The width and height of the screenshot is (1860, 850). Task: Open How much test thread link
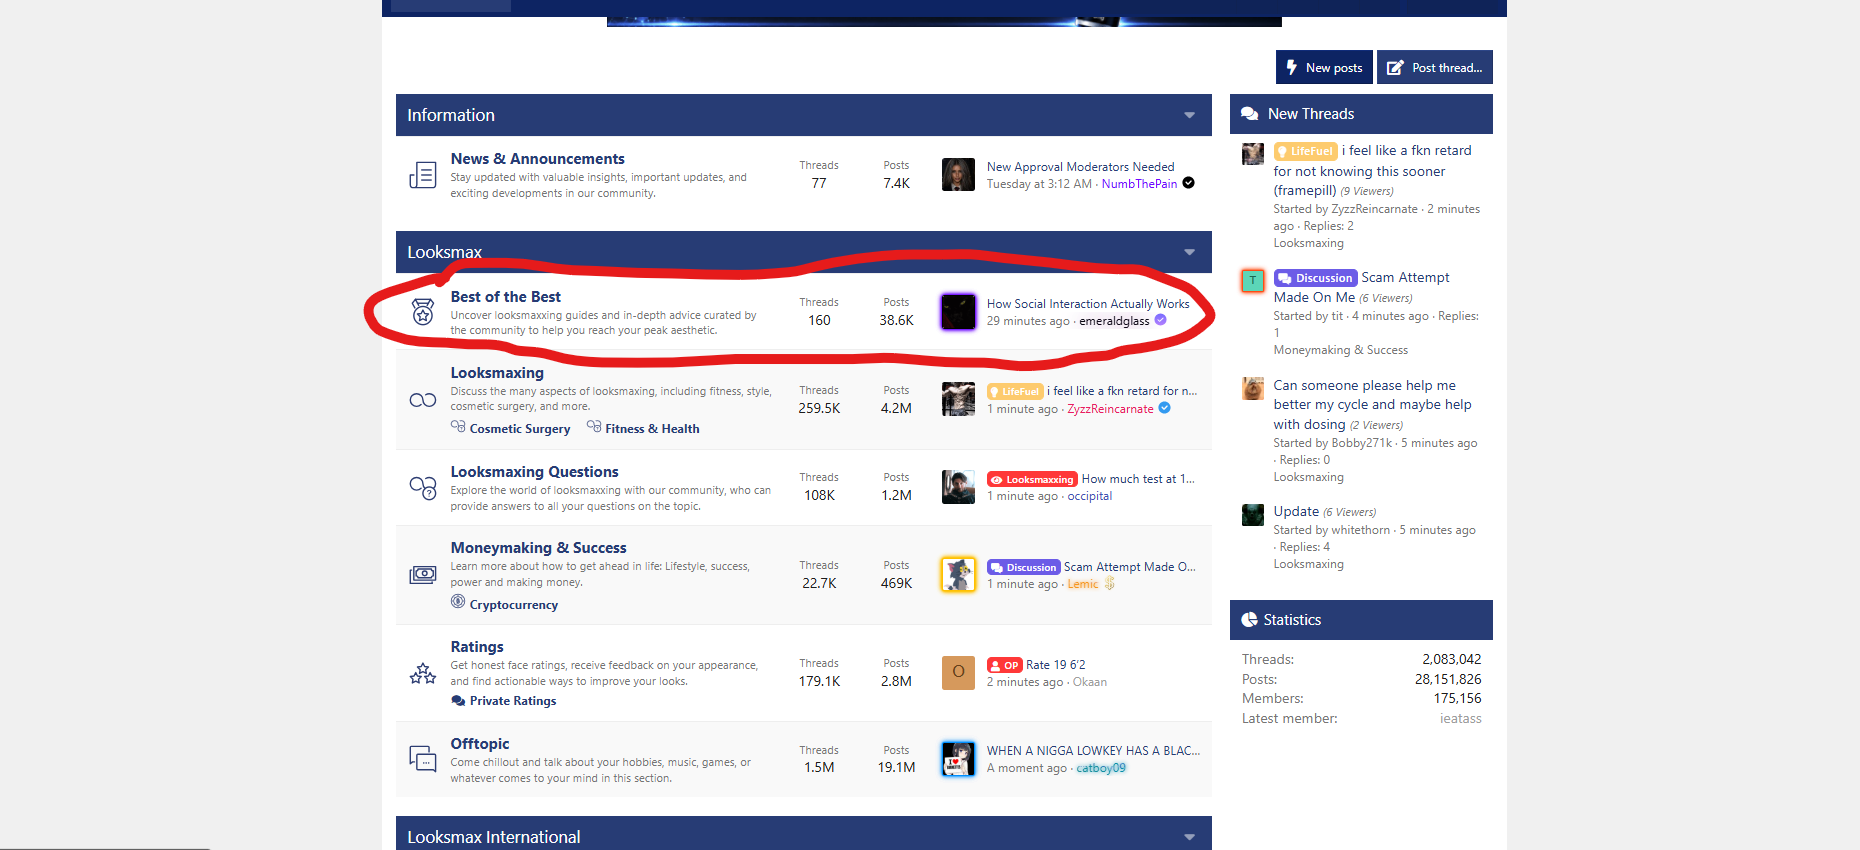tap(1138, 479)
